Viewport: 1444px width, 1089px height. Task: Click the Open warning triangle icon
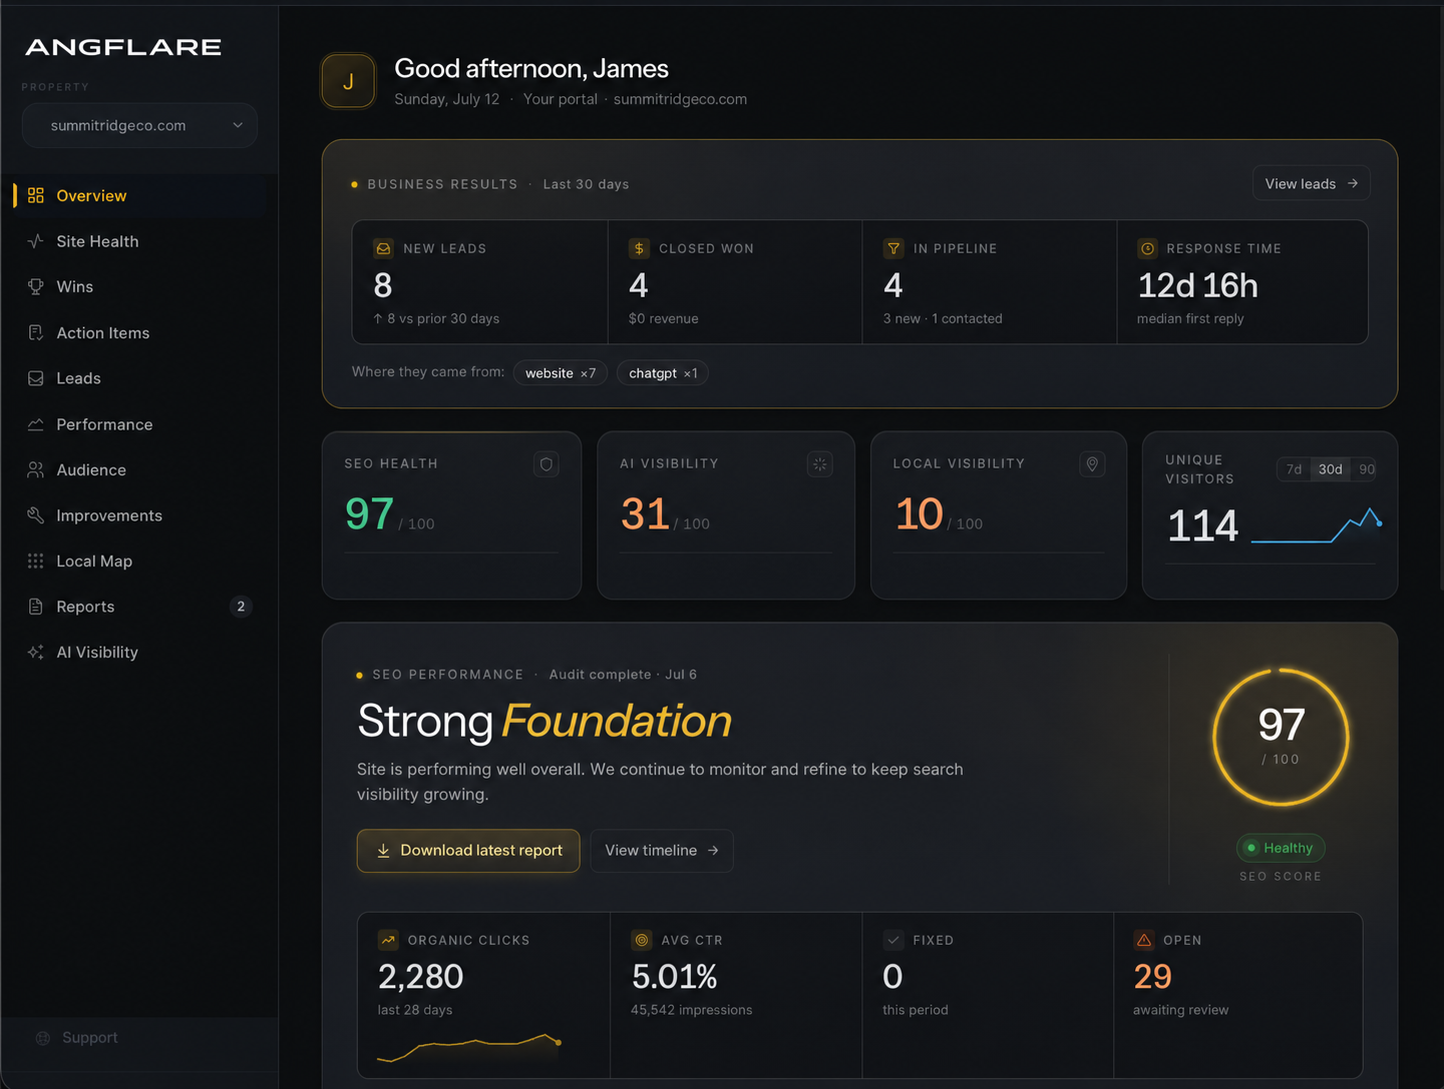pyautogui.click(x=1144, y=940)
